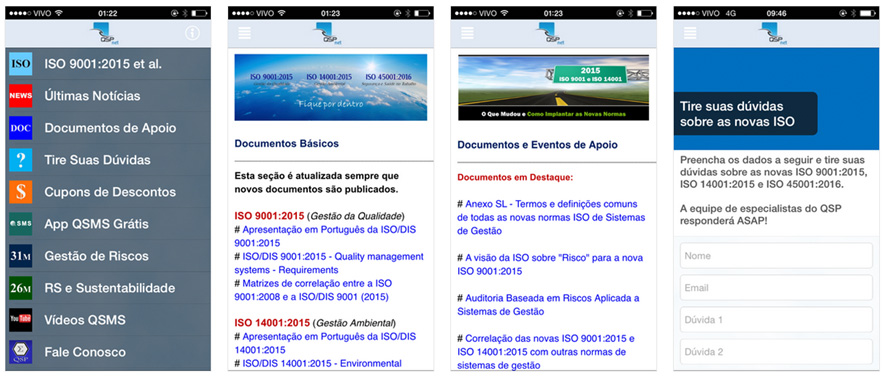Follow the Auditoria Baseada em Riscos link
The width and height of the screenshot is (886, 392).
(x=549, y=304)
